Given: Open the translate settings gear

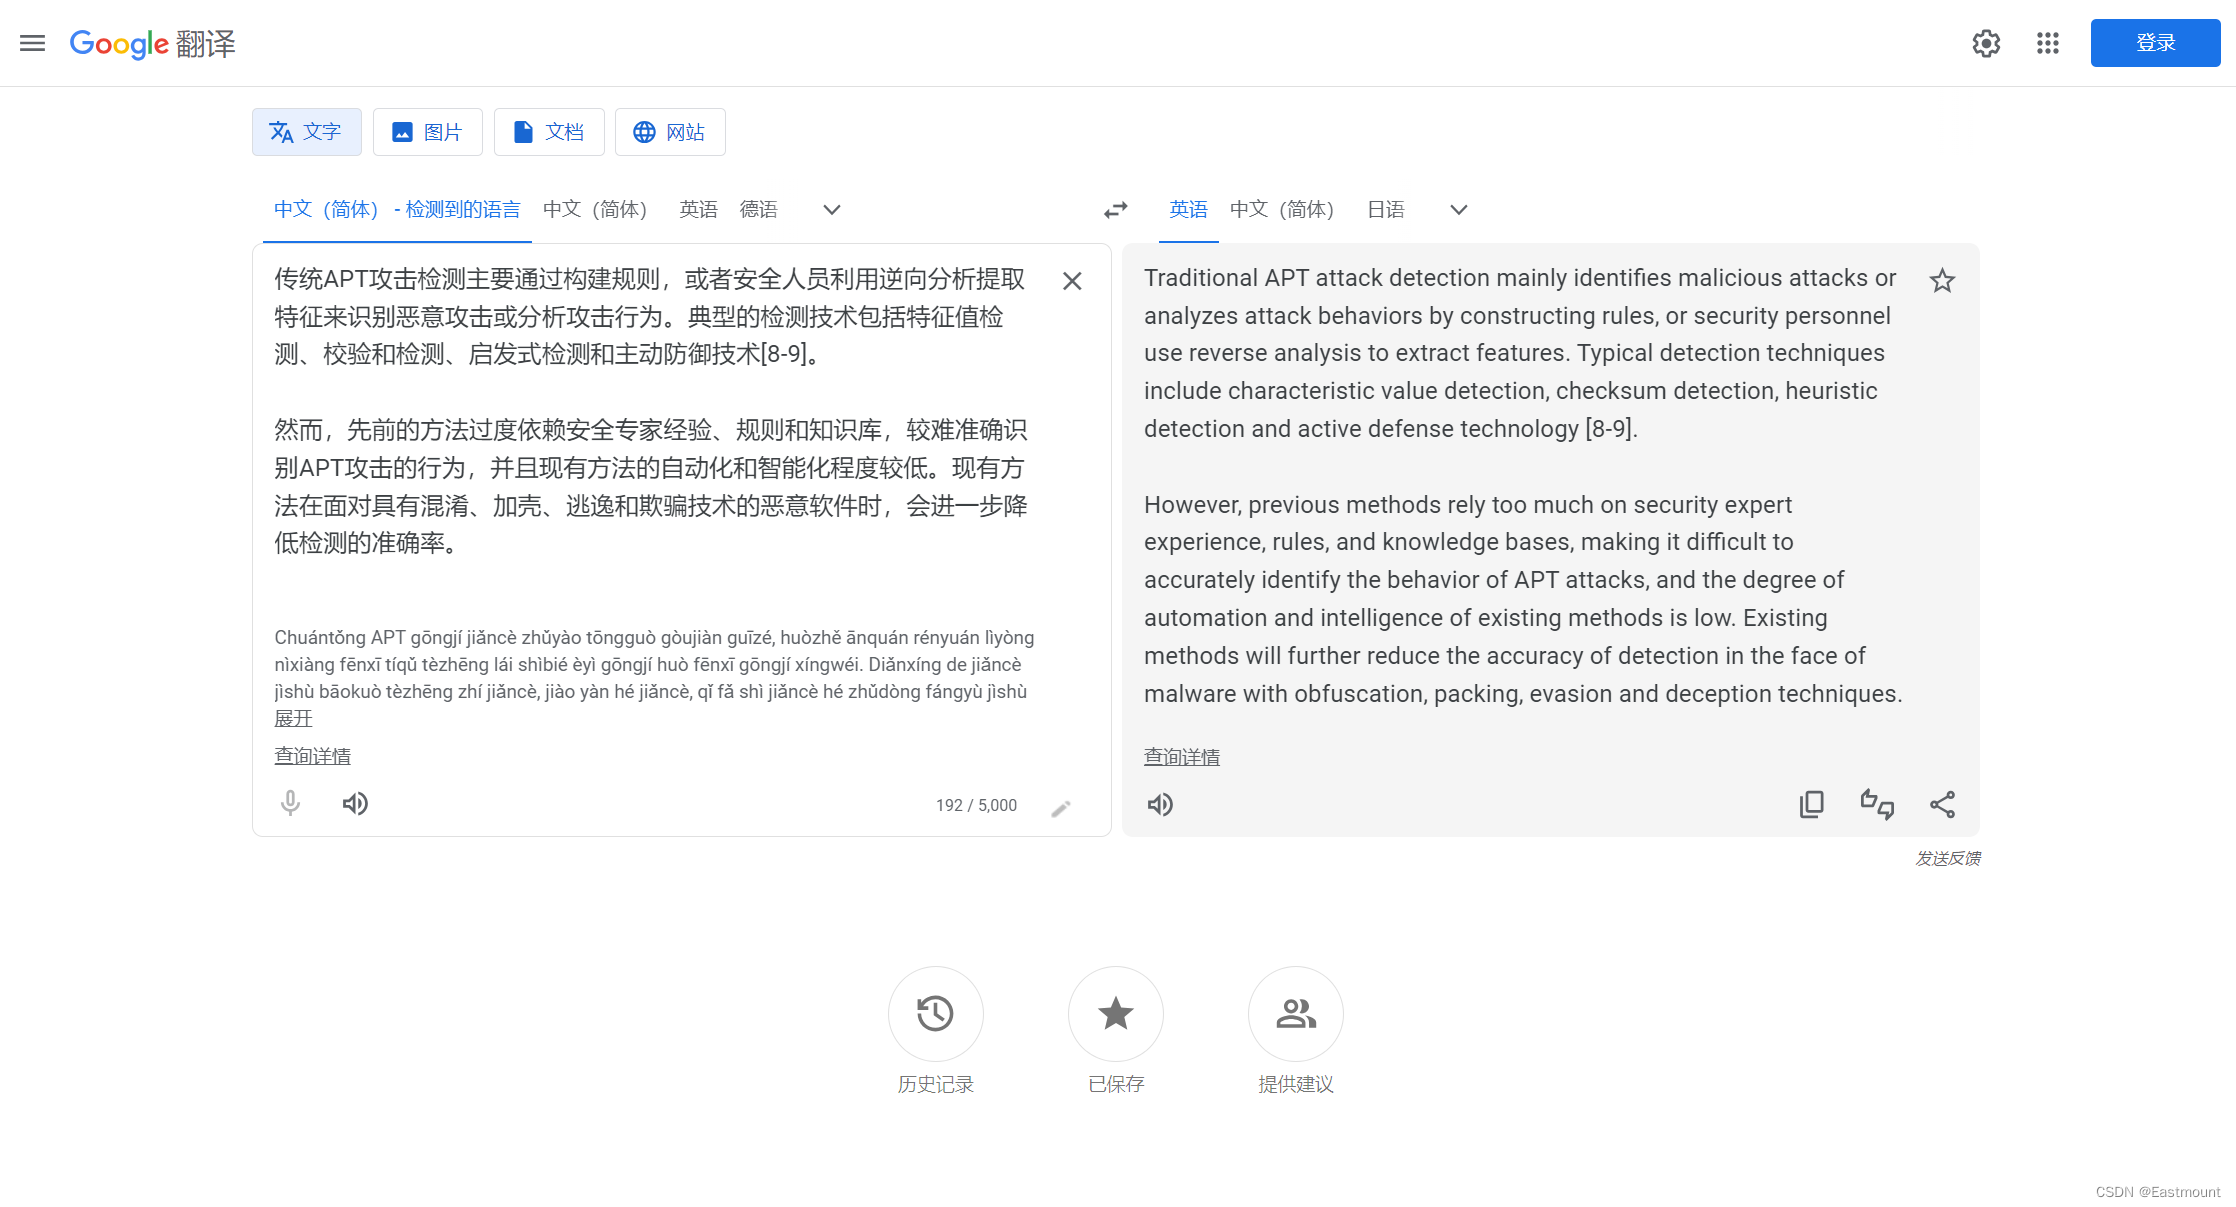Looking at the screenshot, I should (1986, 43).
